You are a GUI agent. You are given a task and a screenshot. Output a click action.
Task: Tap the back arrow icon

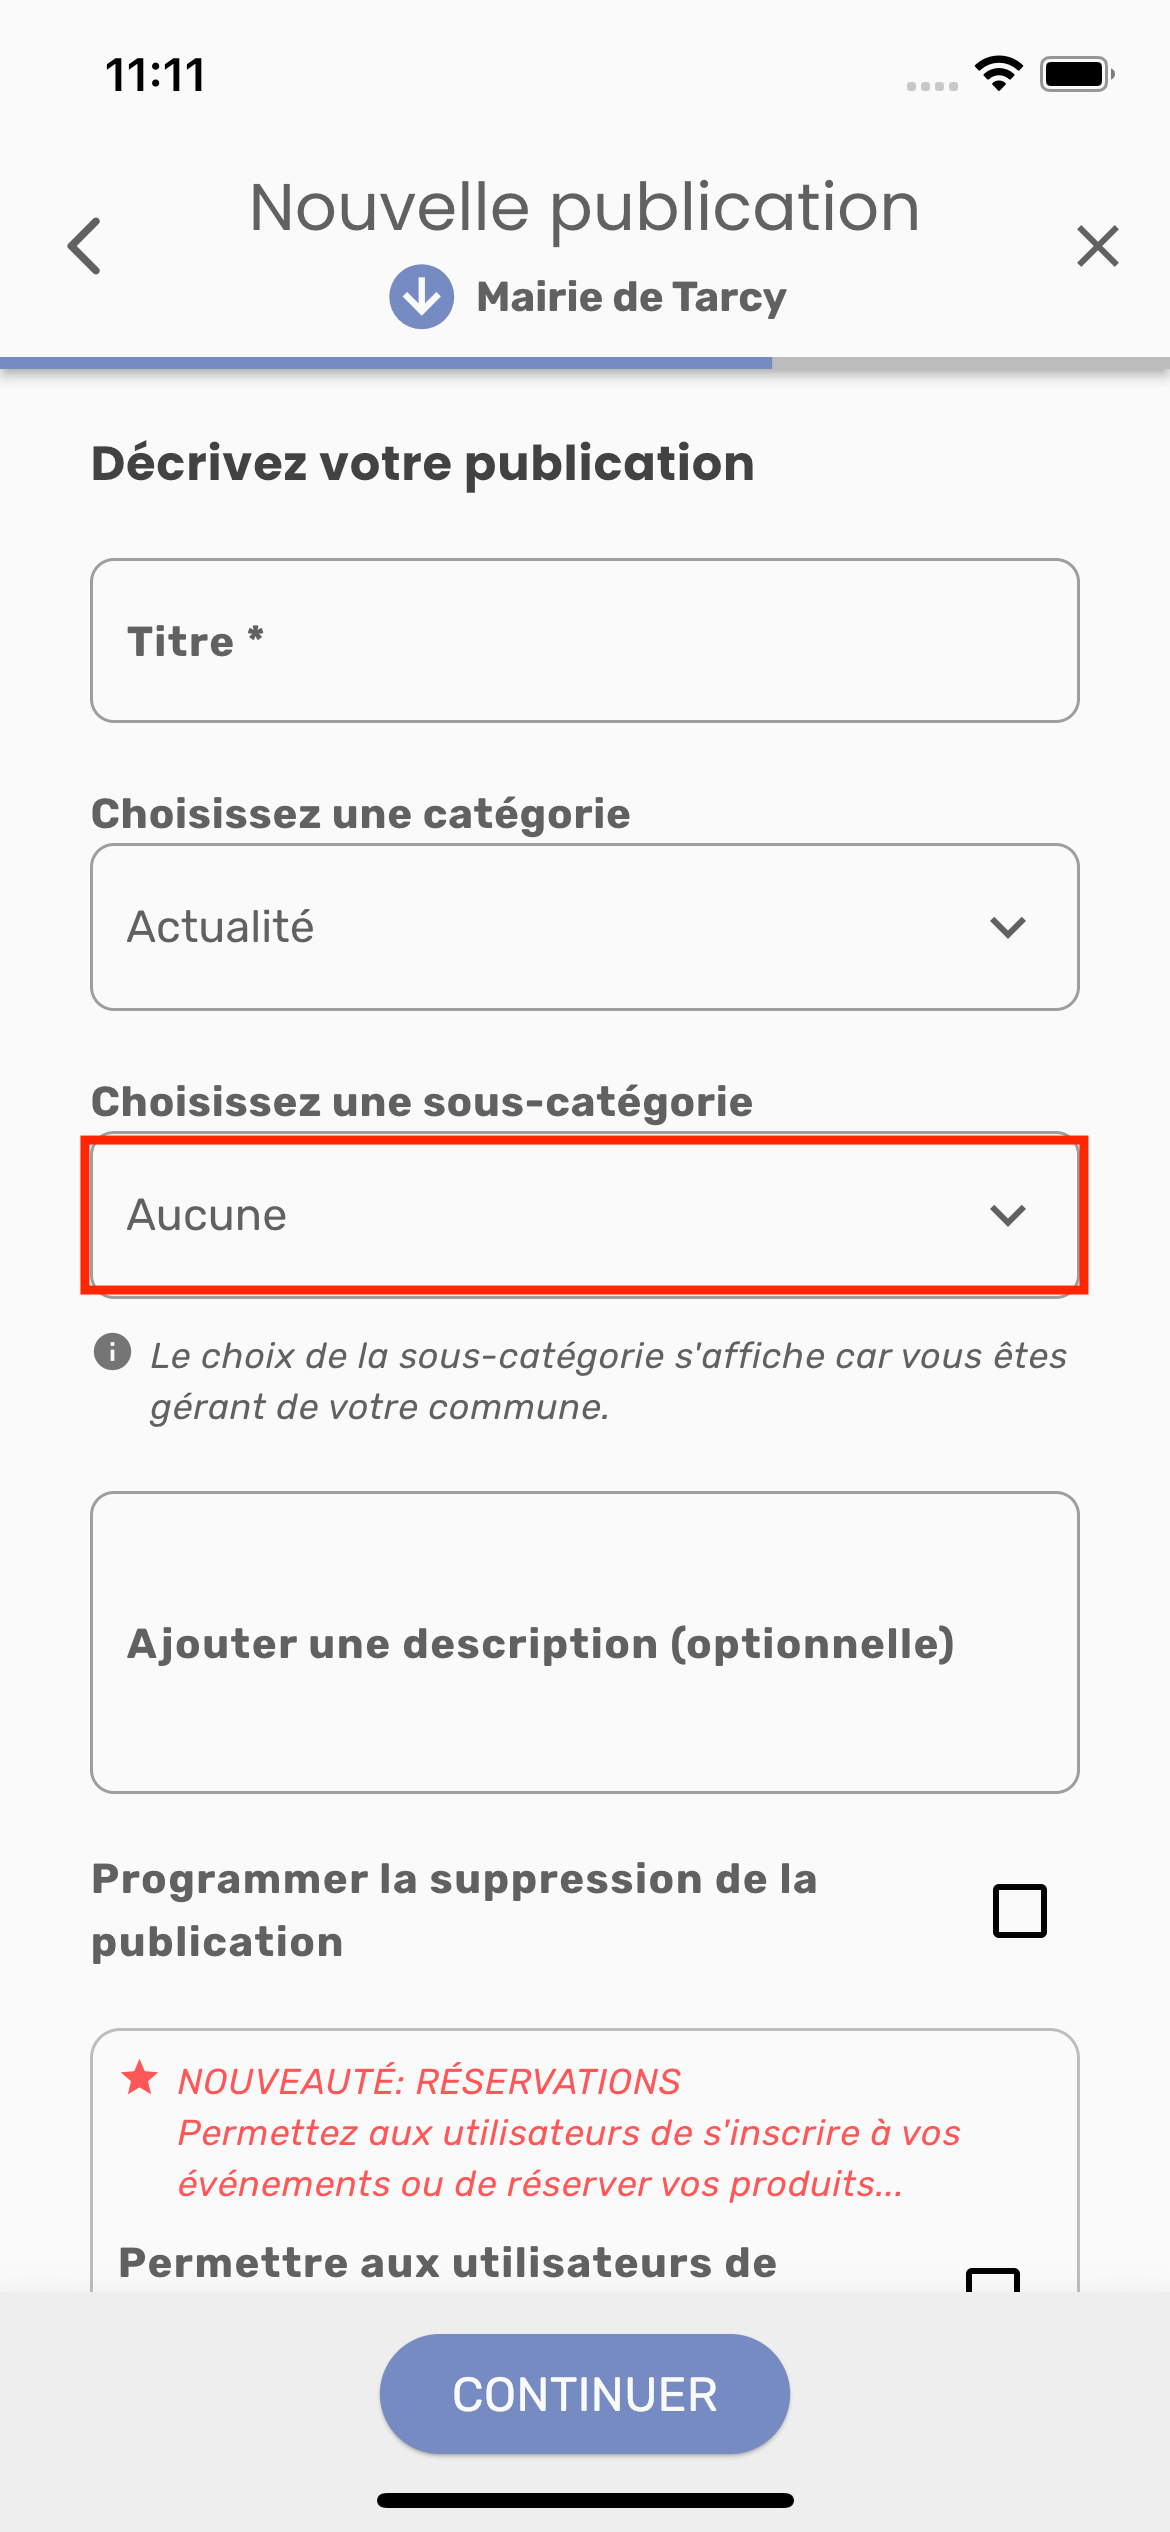pyautogui.click(x=85, y=246)
